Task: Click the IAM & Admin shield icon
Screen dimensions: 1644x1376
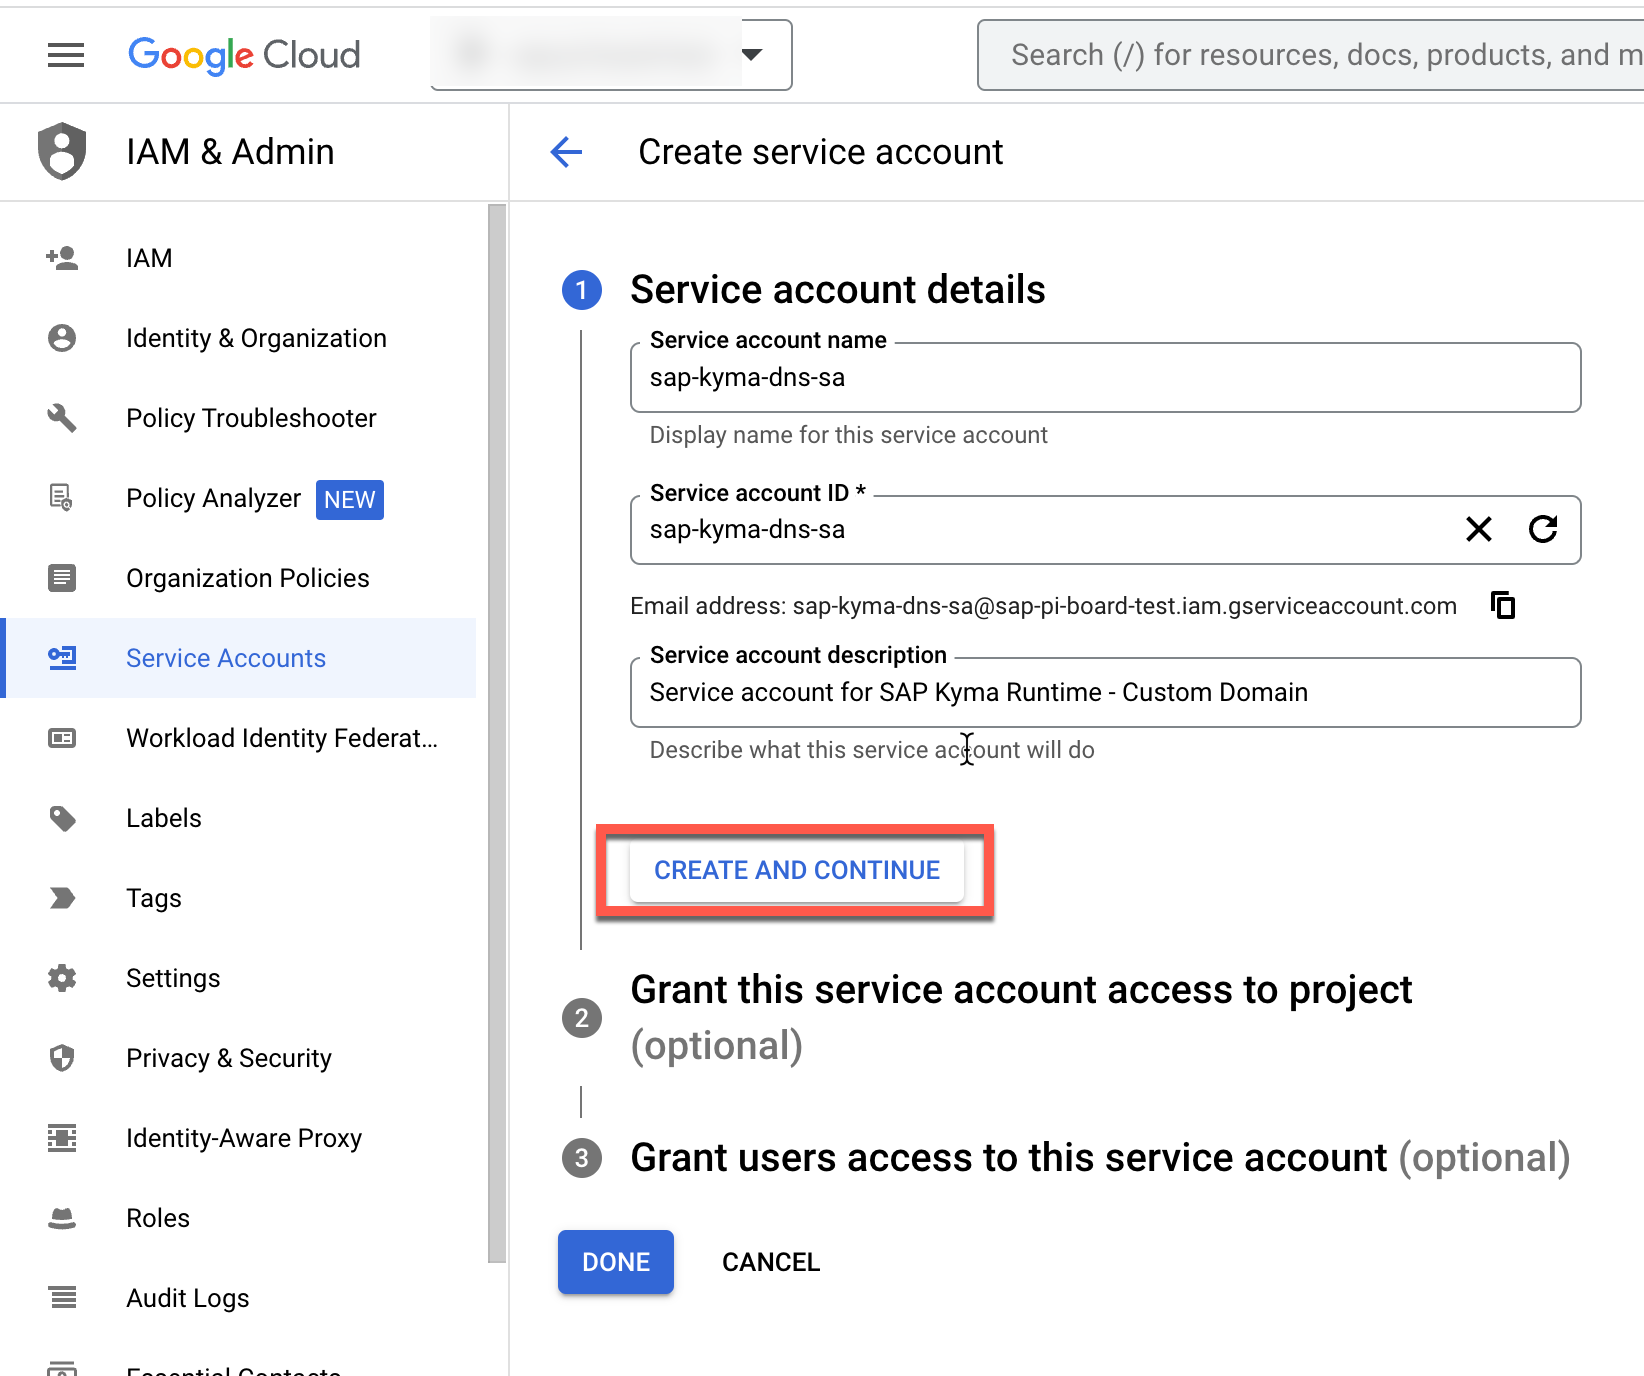Action: coord(62,151)
